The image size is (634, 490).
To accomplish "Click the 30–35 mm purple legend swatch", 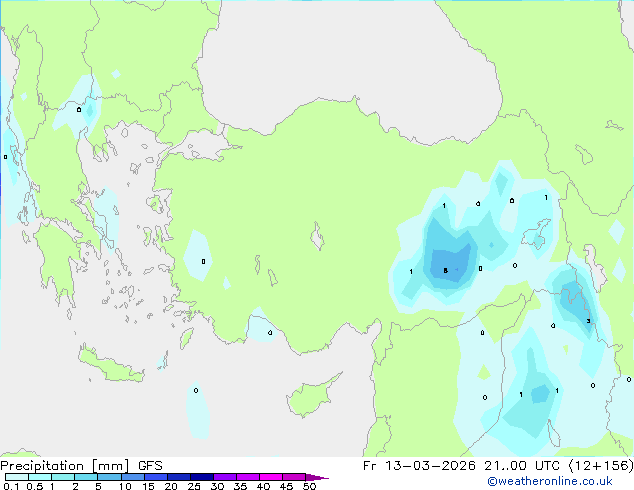I will pos(225,477).
